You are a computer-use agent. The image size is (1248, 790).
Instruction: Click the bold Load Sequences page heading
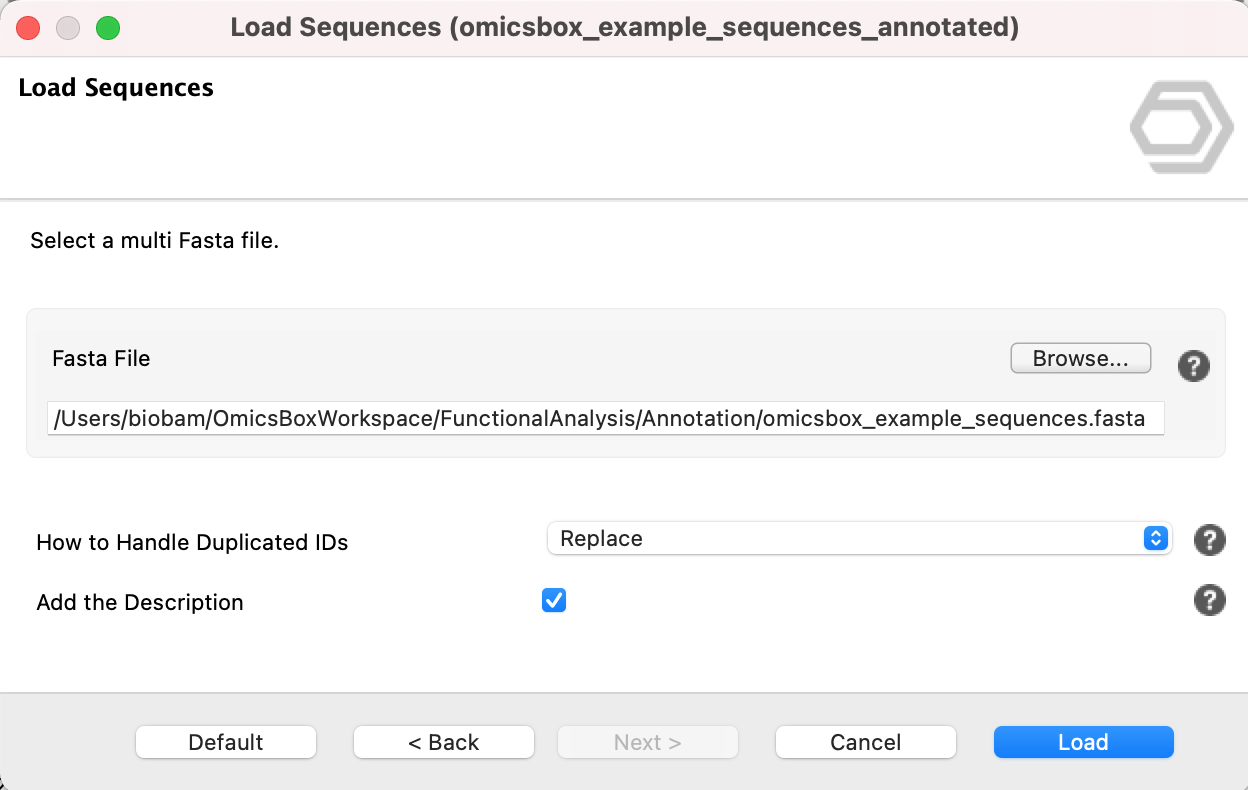point(116,88)
